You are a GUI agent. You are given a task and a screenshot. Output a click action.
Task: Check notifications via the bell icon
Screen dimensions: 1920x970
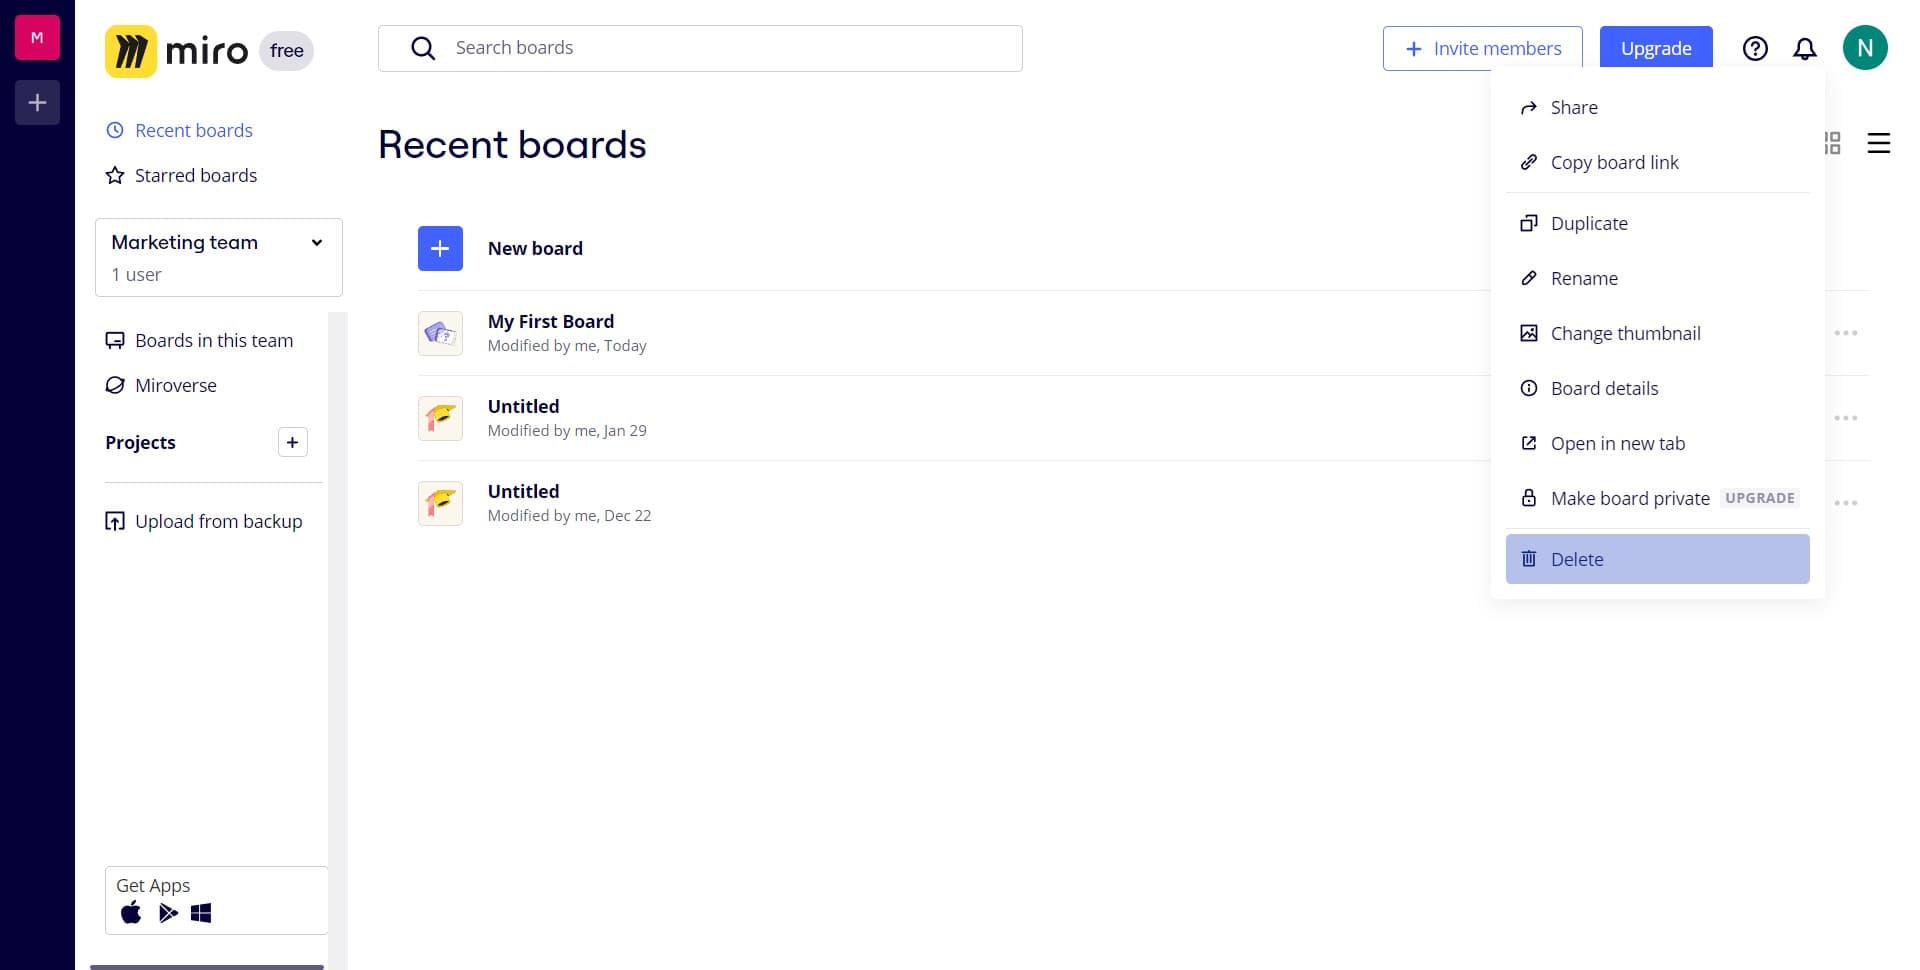pos(1806,48)
